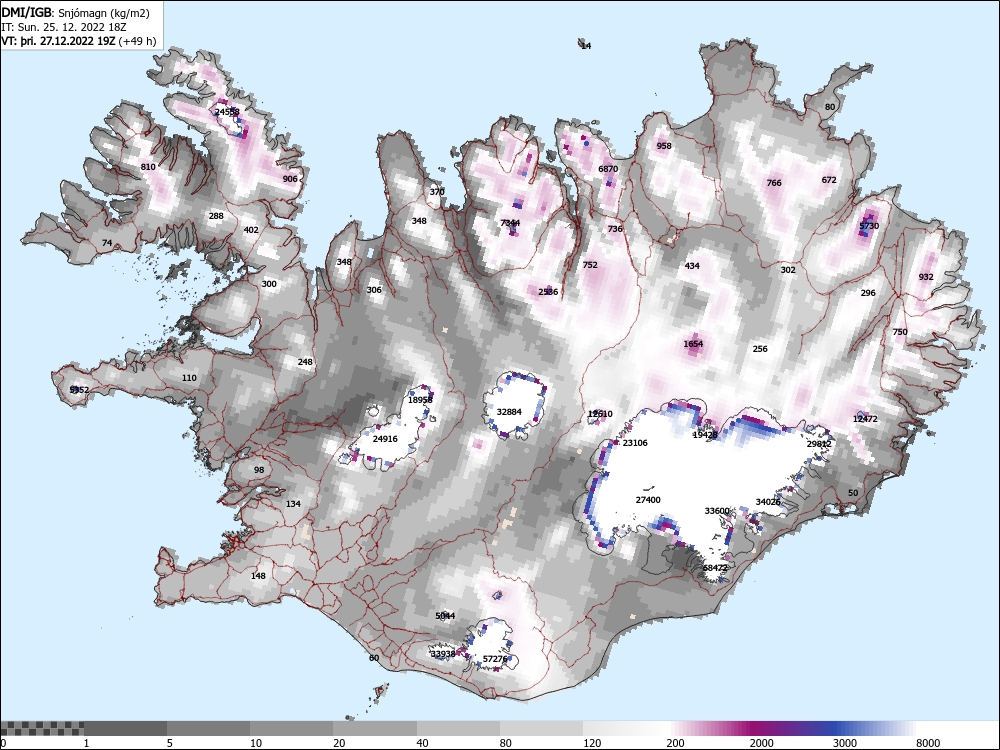
Task: Click the title text DMI/IGB Snjómagn (kg/m2)
Action: 75,13
